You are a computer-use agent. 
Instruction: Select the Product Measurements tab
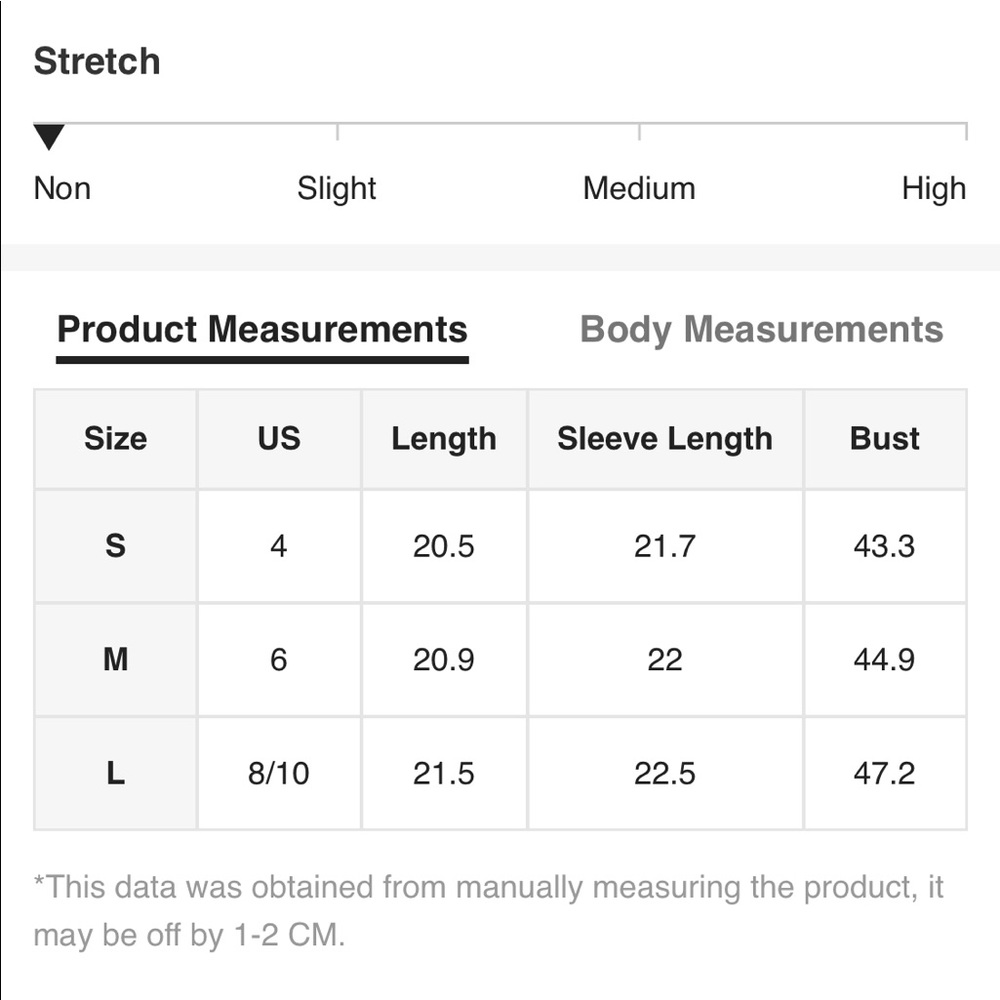coord(262,330)
